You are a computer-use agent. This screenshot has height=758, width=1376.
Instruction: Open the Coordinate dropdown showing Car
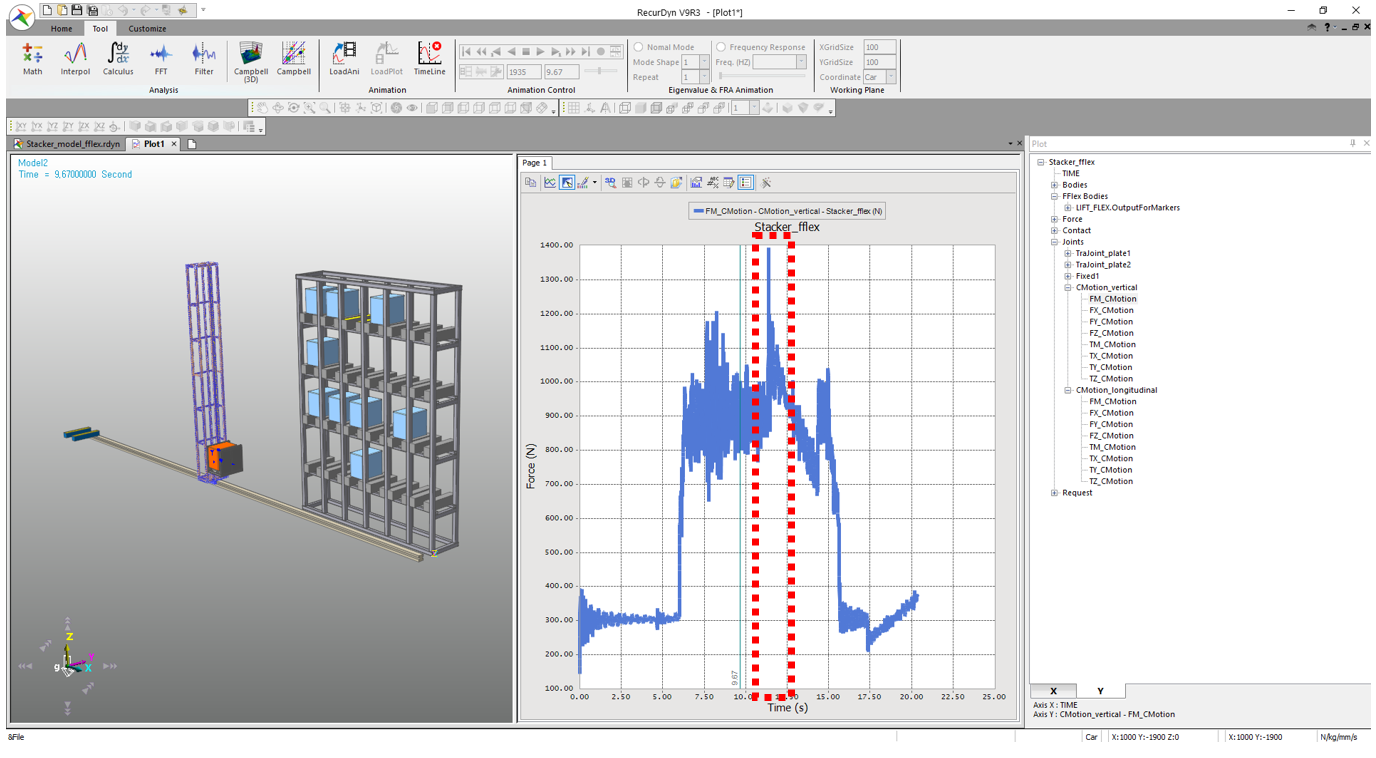pyautogui.click(x=890, y=77)
